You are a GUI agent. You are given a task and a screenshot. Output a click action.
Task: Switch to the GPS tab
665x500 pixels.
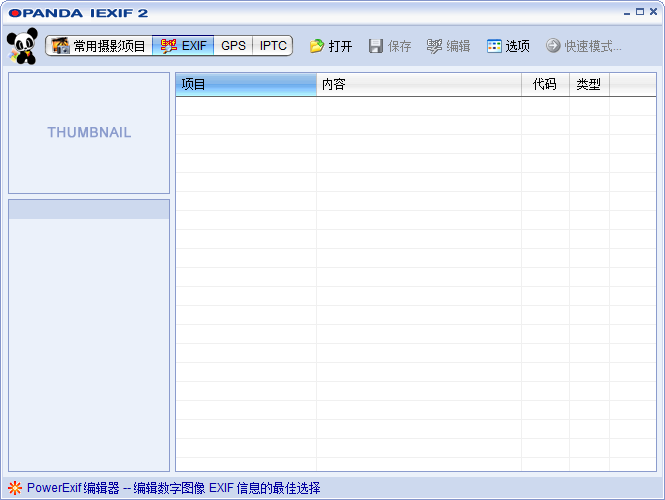pyautogui.click(x=233, y=46)
